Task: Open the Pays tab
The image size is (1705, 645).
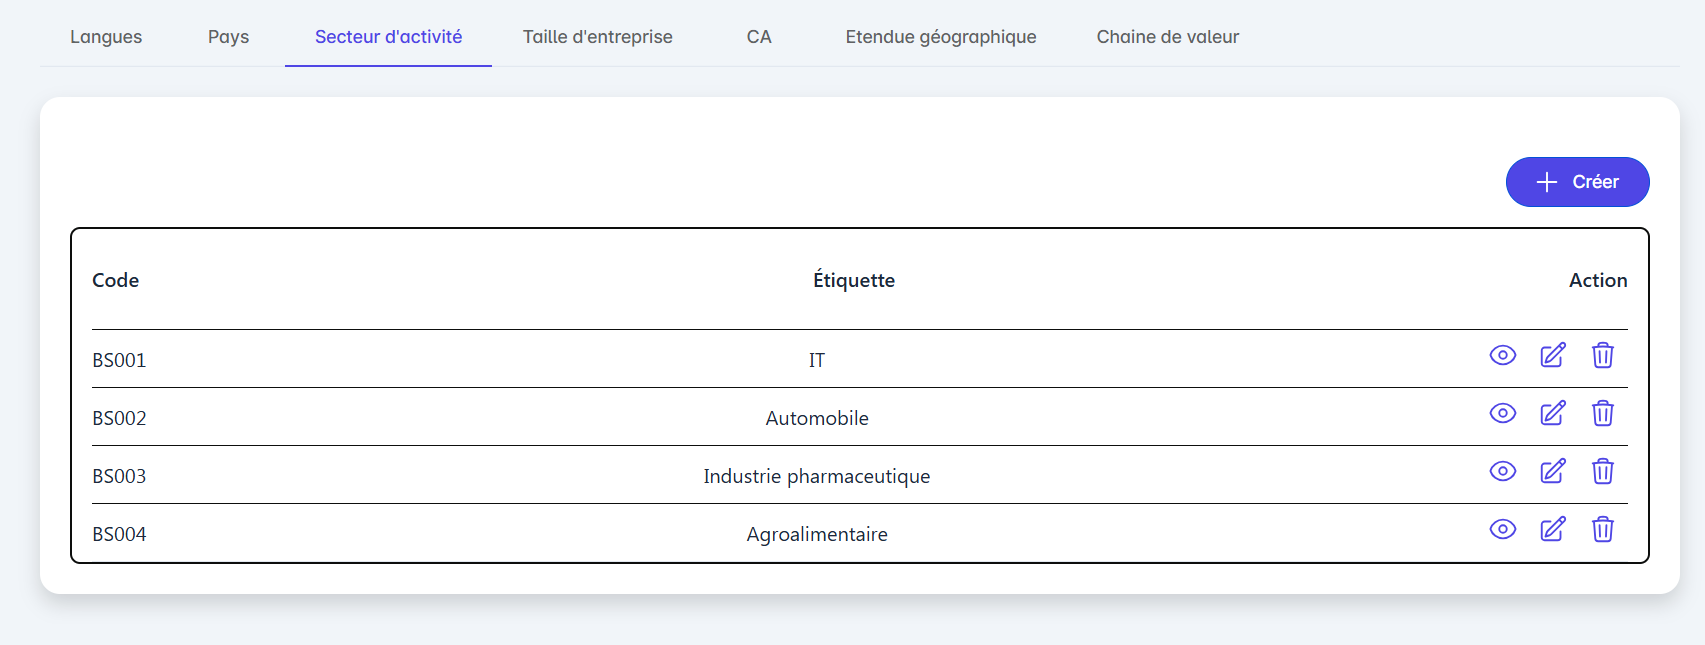Action: [x=228, y=37]
